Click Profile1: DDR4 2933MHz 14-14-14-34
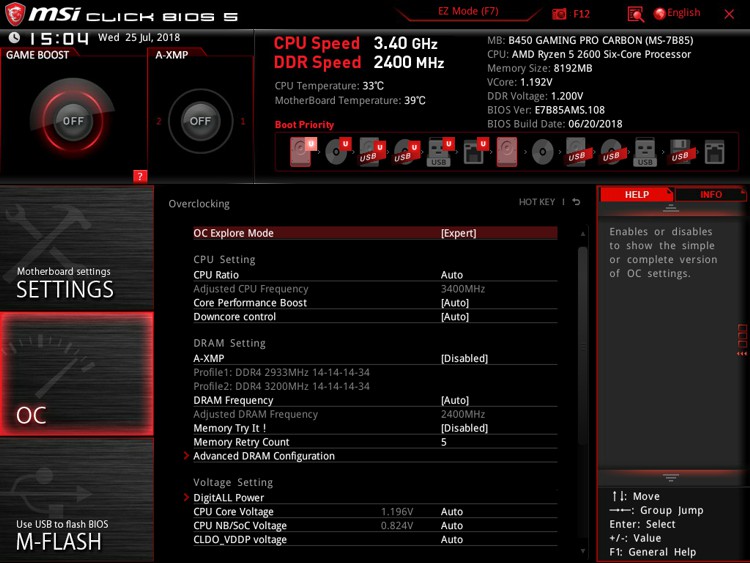Screen dimensions: 750x563 tap(281, 372)
